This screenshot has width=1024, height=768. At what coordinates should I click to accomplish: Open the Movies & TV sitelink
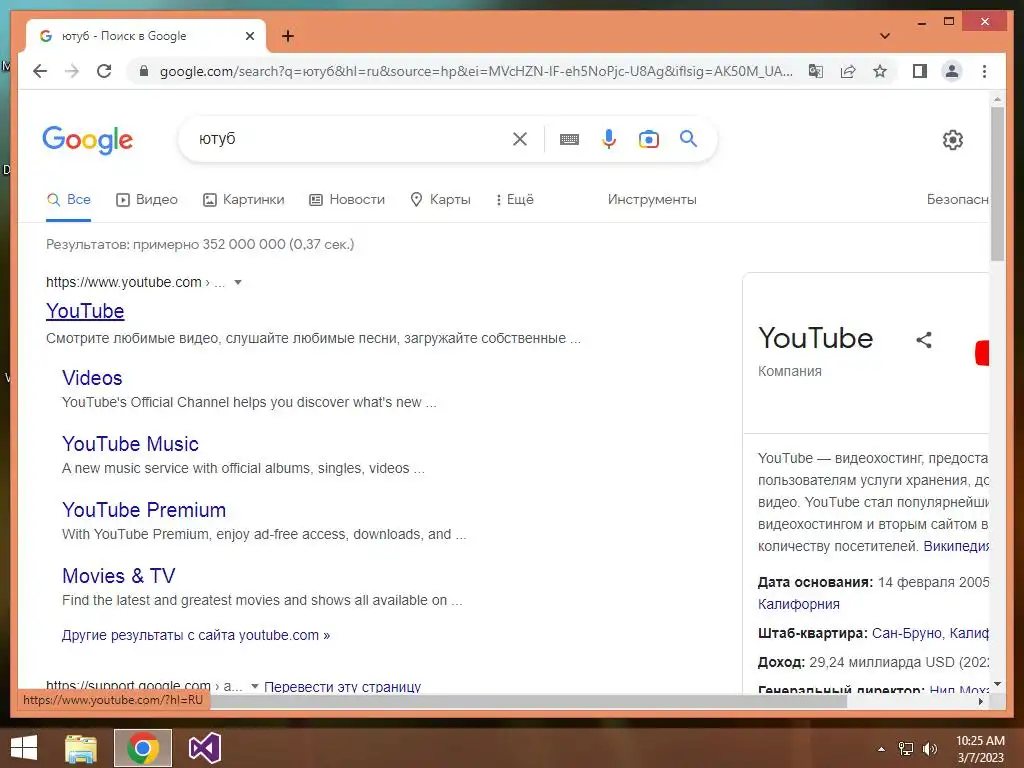[119, 576]
